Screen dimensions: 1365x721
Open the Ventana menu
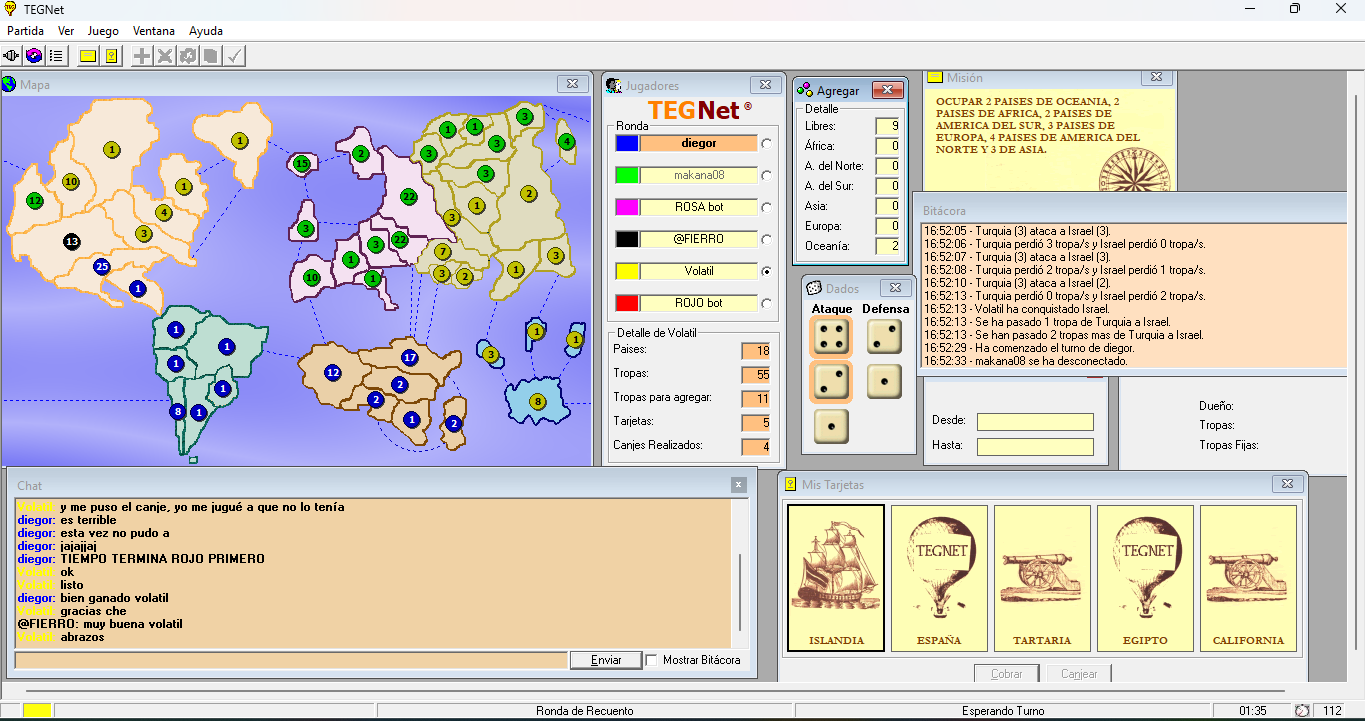coord(153,31)
